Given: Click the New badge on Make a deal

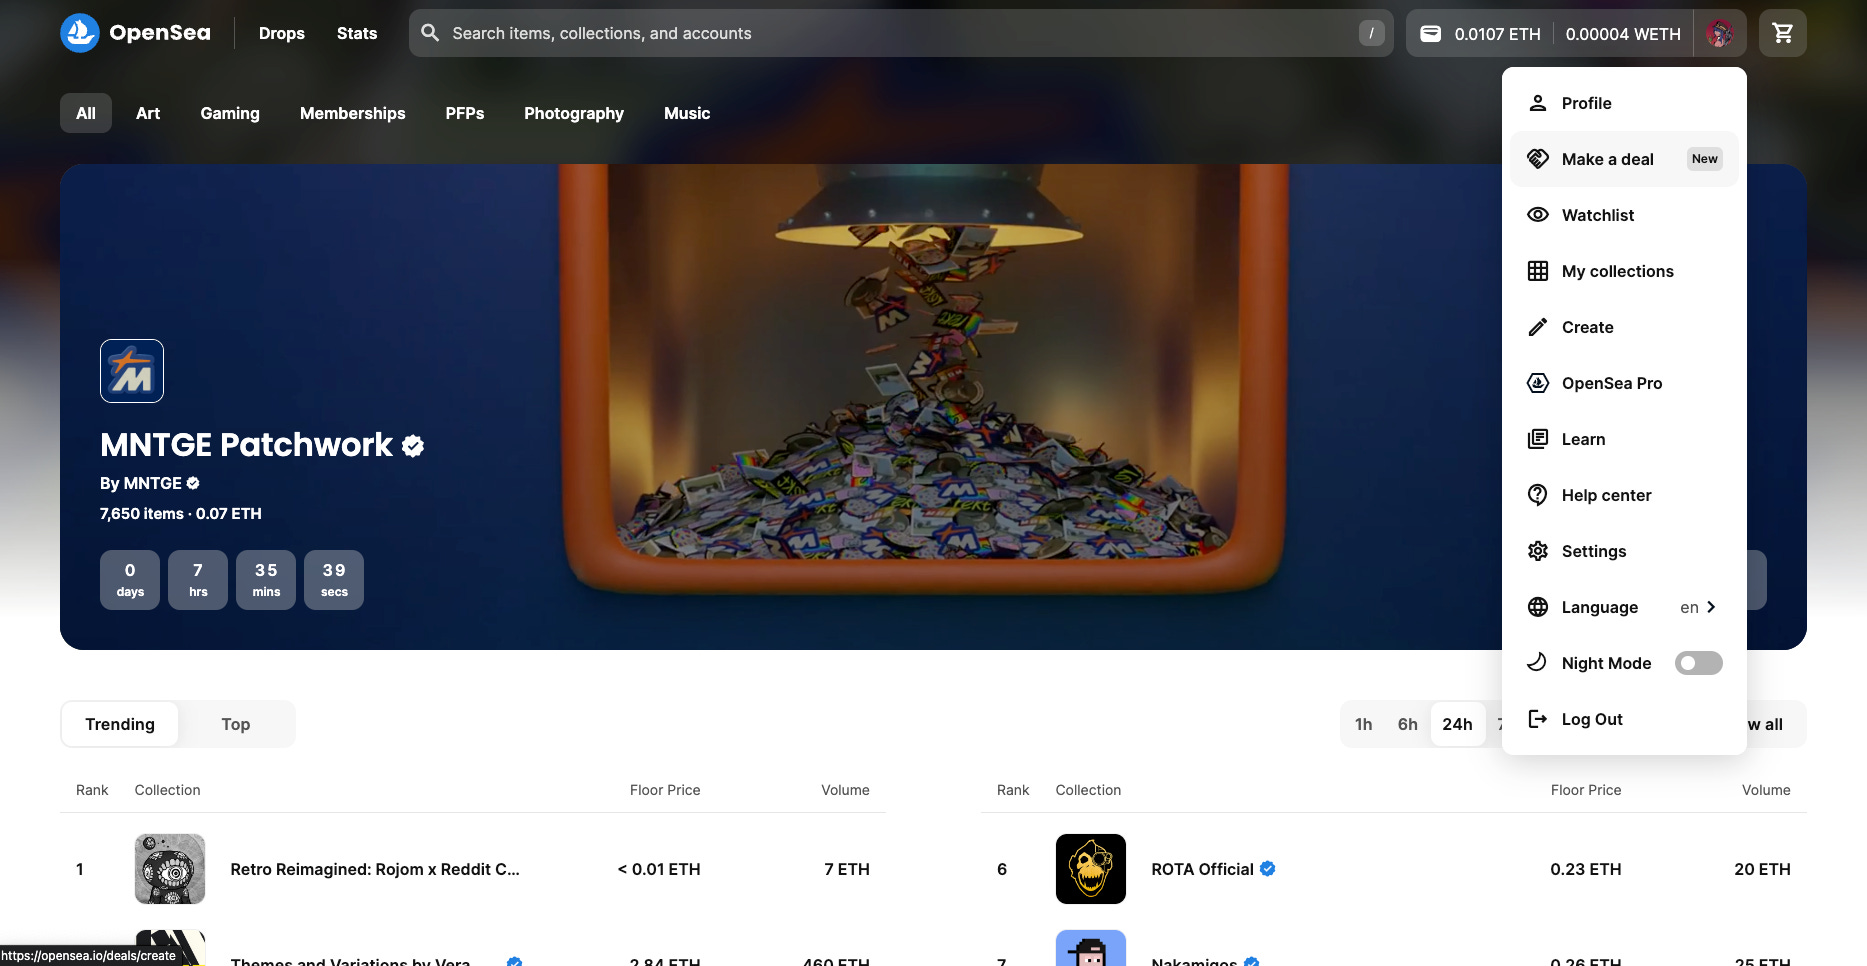Looking at the screenshot, I should pos(1705,159).
